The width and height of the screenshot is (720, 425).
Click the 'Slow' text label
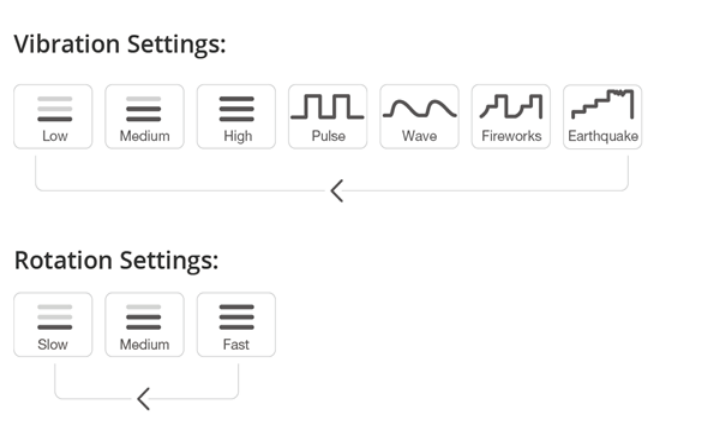point(53,345)
